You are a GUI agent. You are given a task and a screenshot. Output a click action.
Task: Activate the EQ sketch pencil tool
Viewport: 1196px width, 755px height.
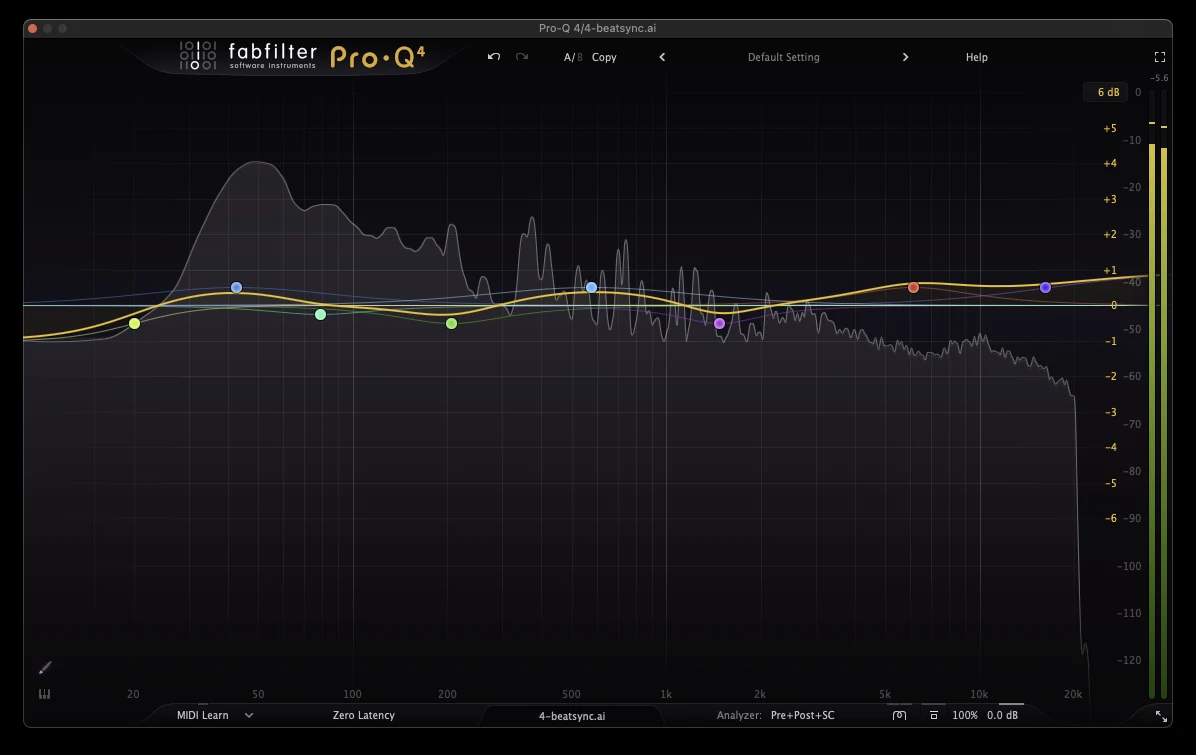point(45,668)
